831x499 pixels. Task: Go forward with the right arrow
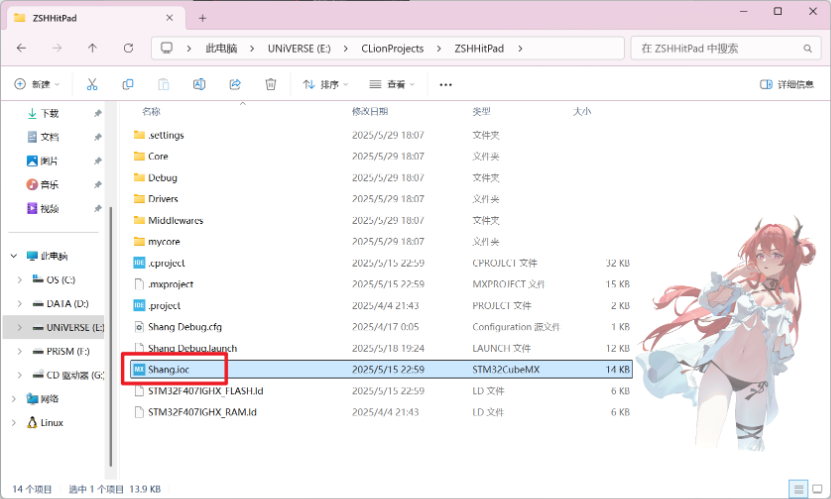click(x=57, y=48)
